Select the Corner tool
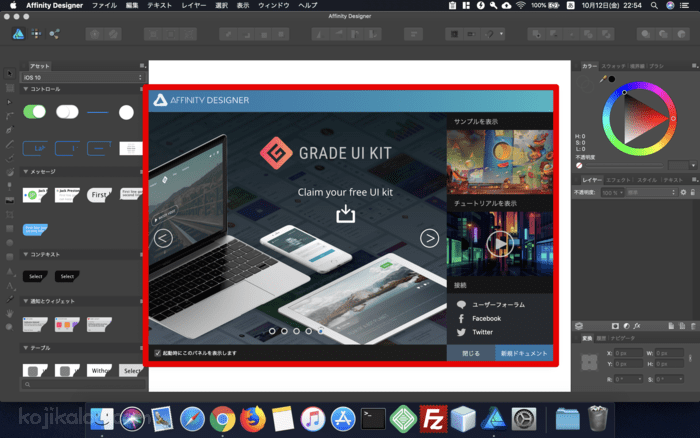Image resolution: width=700 pixels, height=438 pixels. [9, 116]
